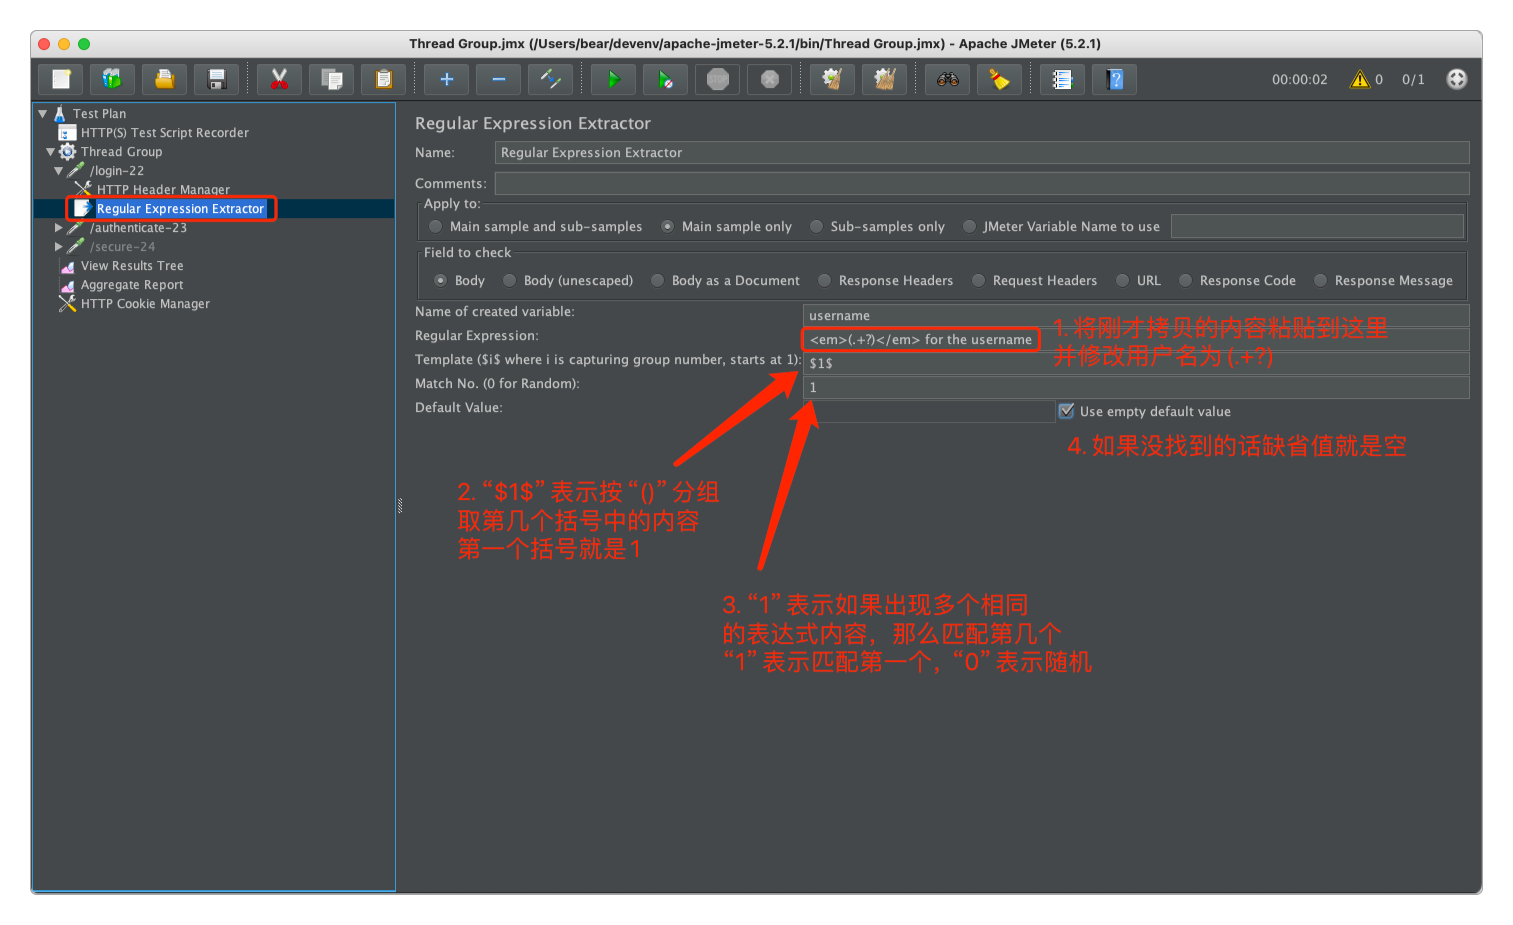
Task: Click the JMeter Variable Name text field
Action: coord(1317,227)
